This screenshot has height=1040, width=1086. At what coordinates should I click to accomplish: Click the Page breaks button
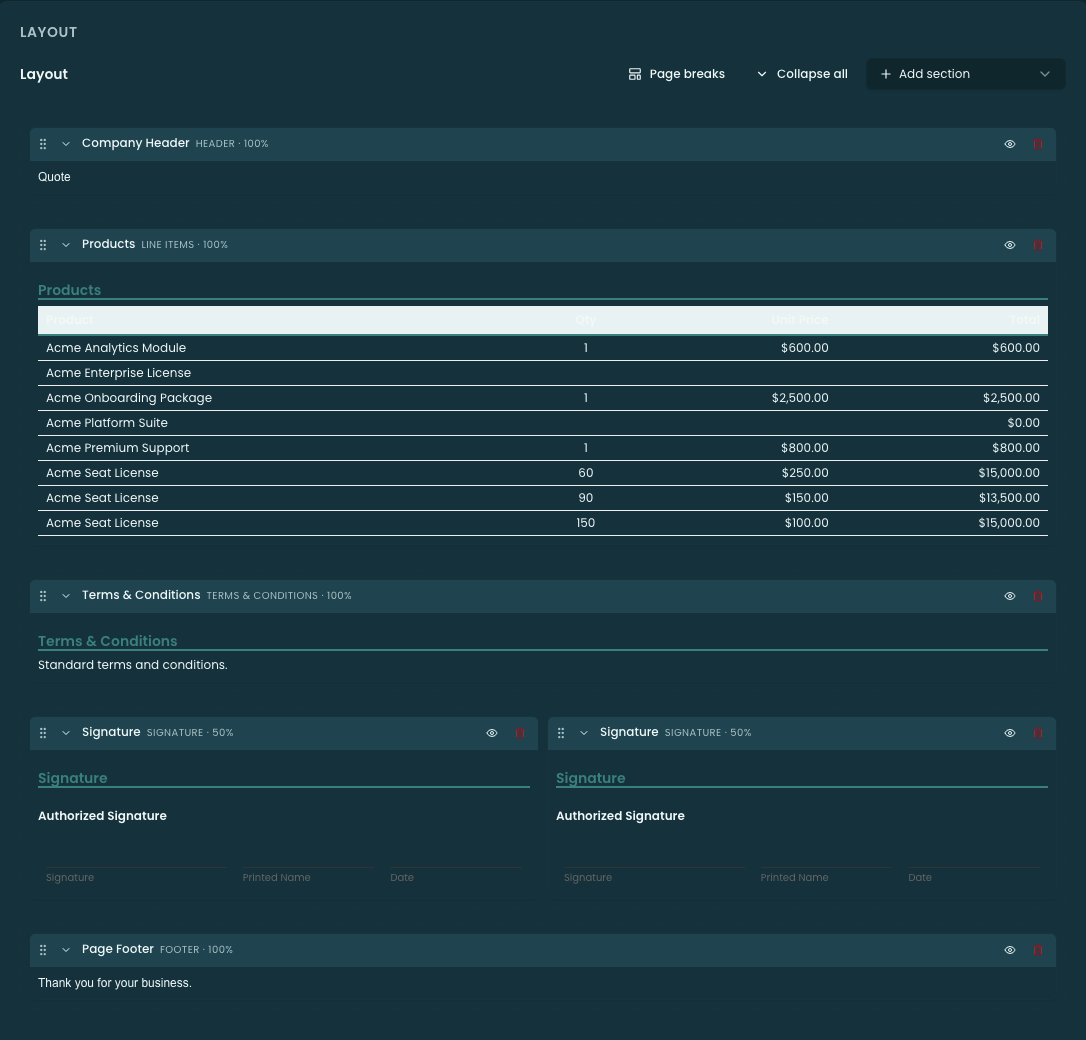tap(677, 74)
